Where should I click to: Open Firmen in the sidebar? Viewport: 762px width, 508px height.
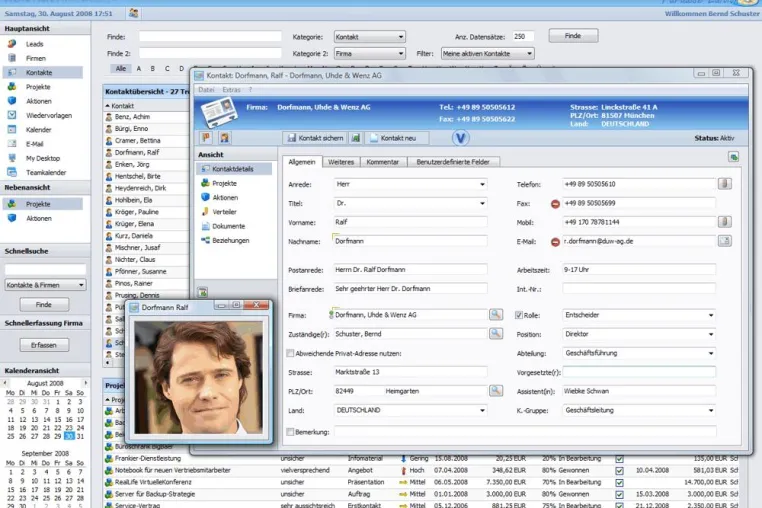tap(36, 58)
